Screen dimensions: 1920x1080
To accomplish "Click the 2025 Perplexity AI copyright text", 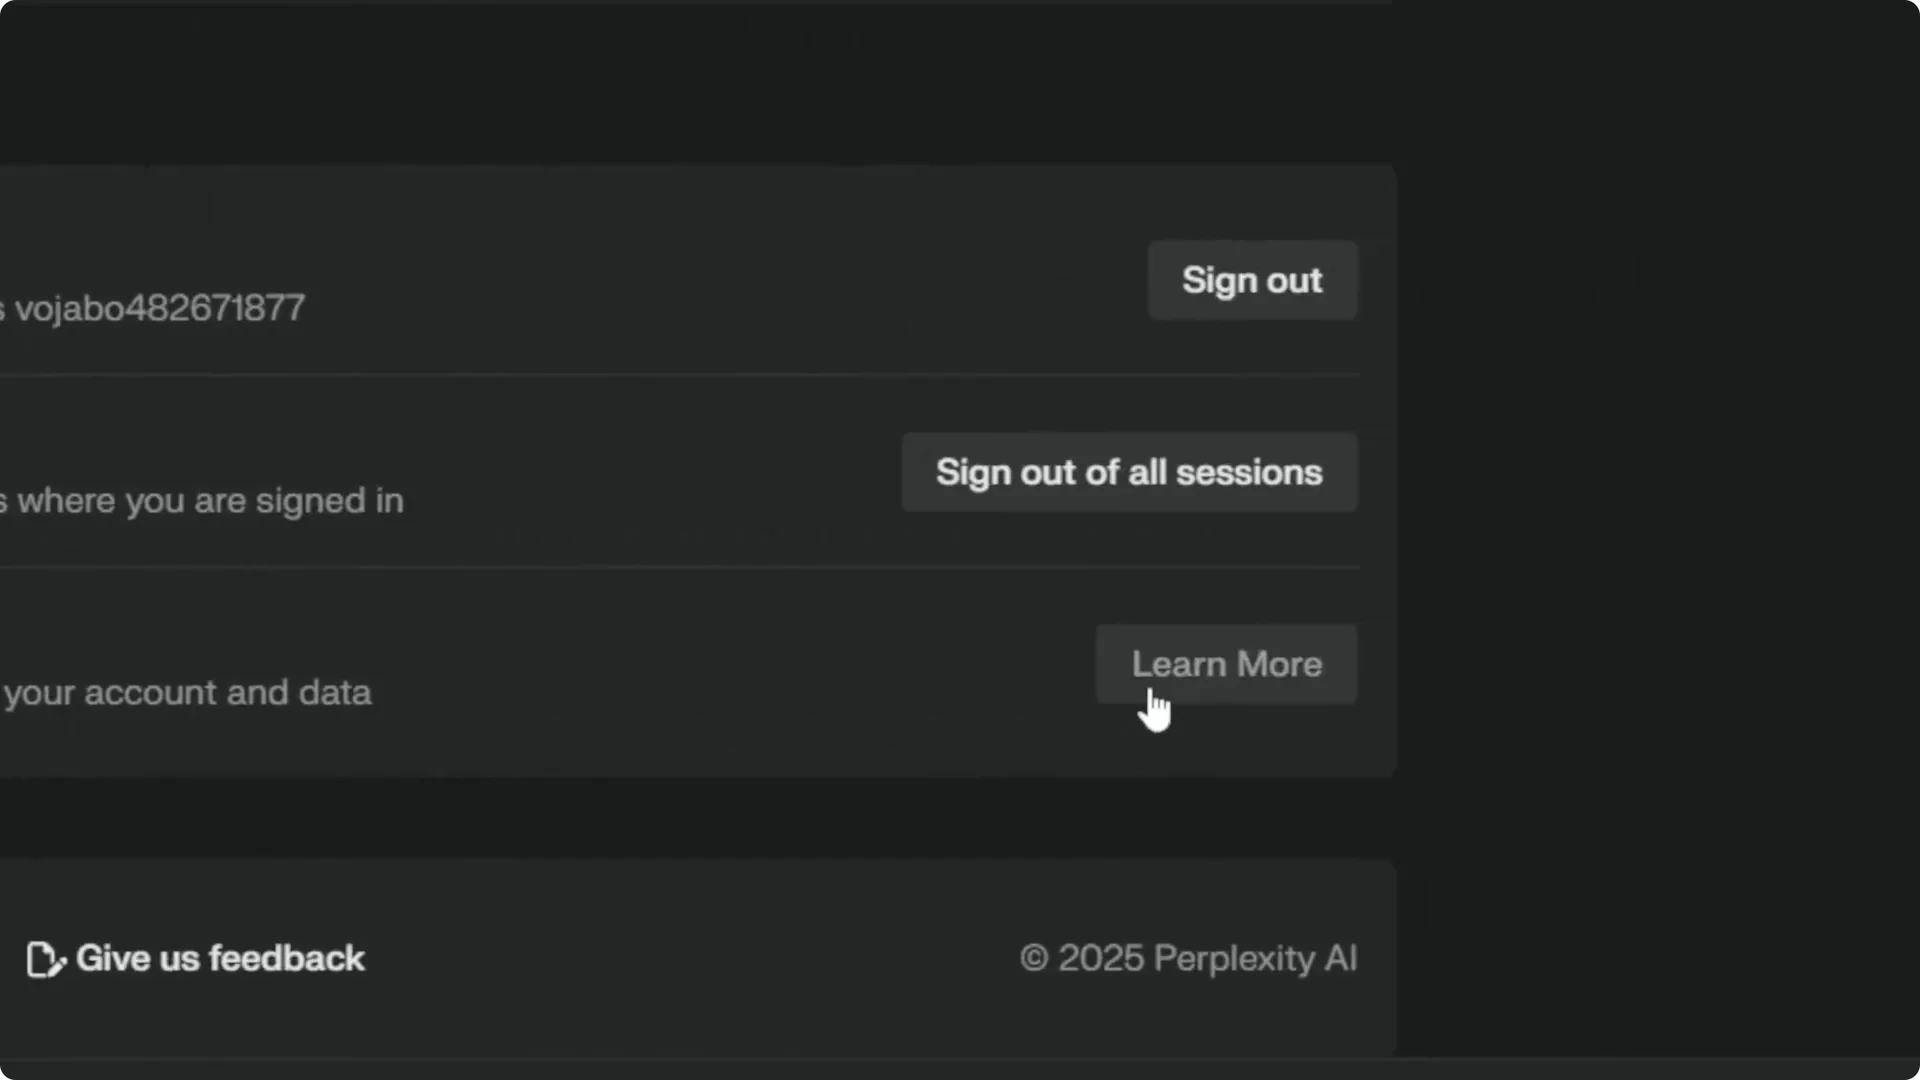I will (x=1188, y=958).
